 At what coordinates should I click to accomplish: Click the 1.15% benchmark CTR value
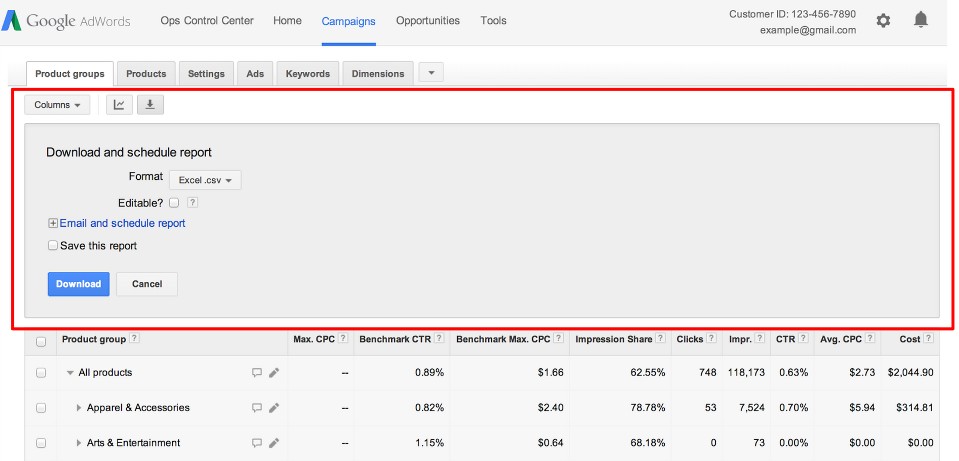click(428, 443)
